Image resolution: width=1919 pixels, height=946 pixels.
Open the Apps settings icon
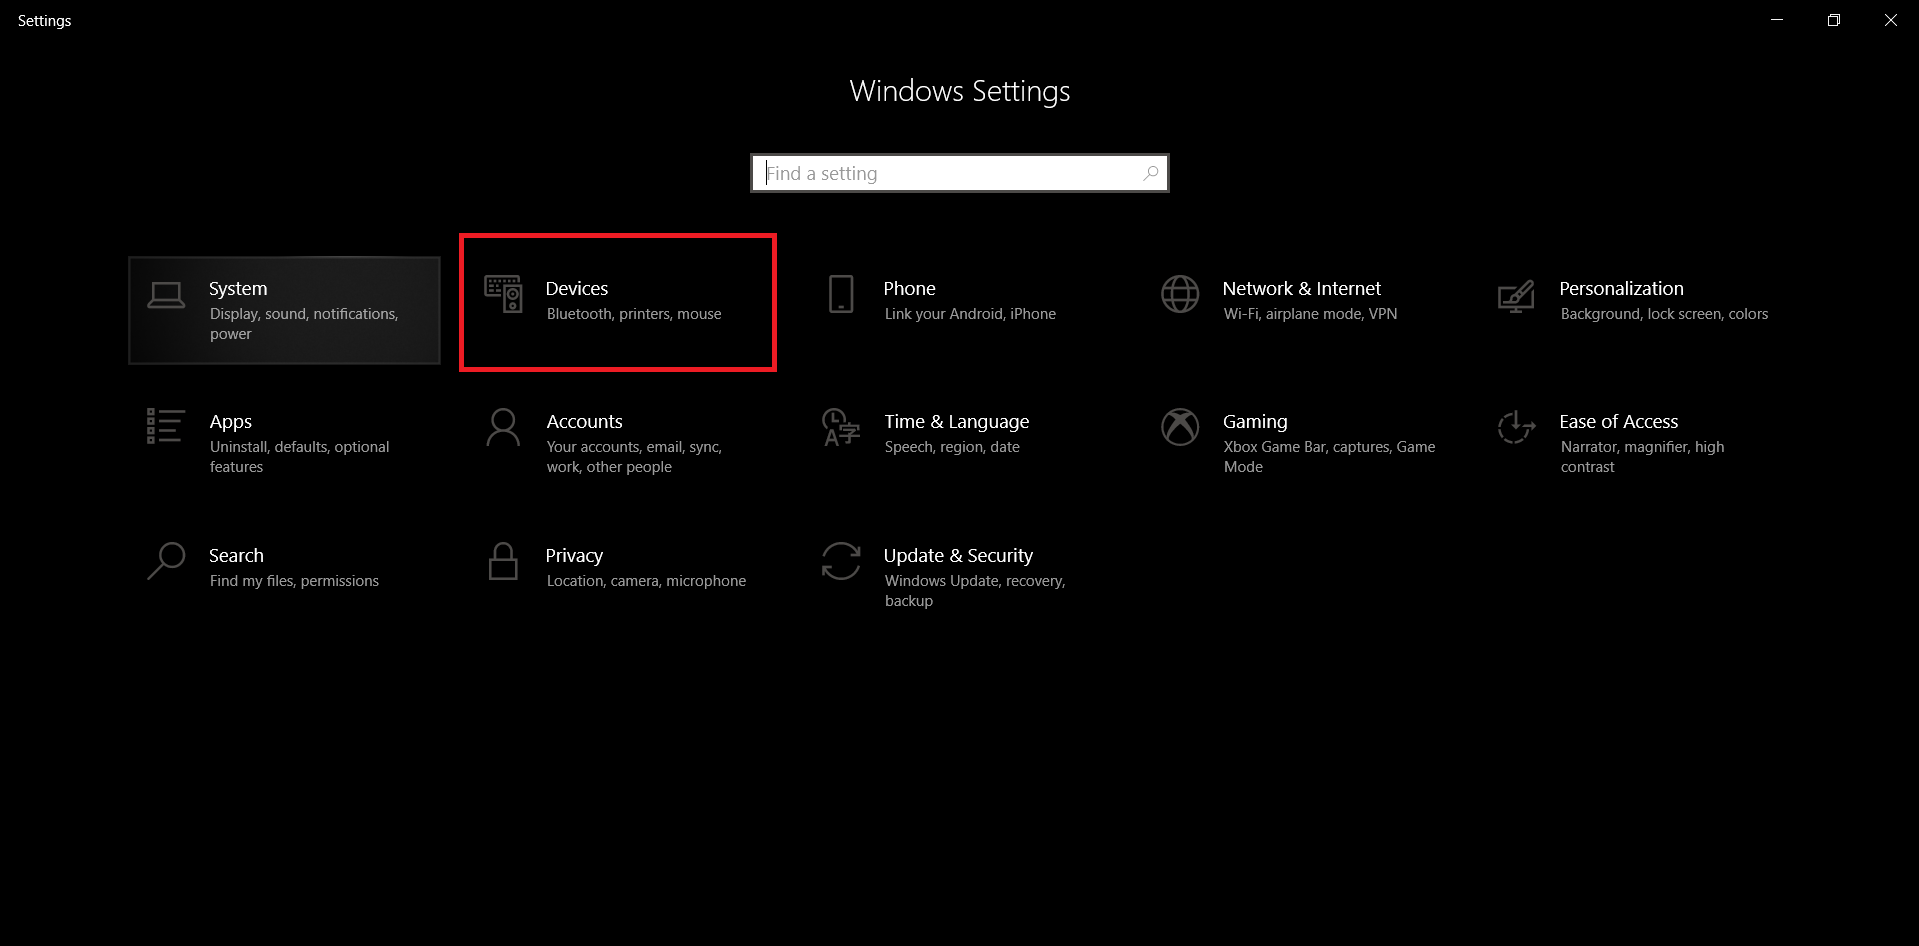tap(166, 428)
